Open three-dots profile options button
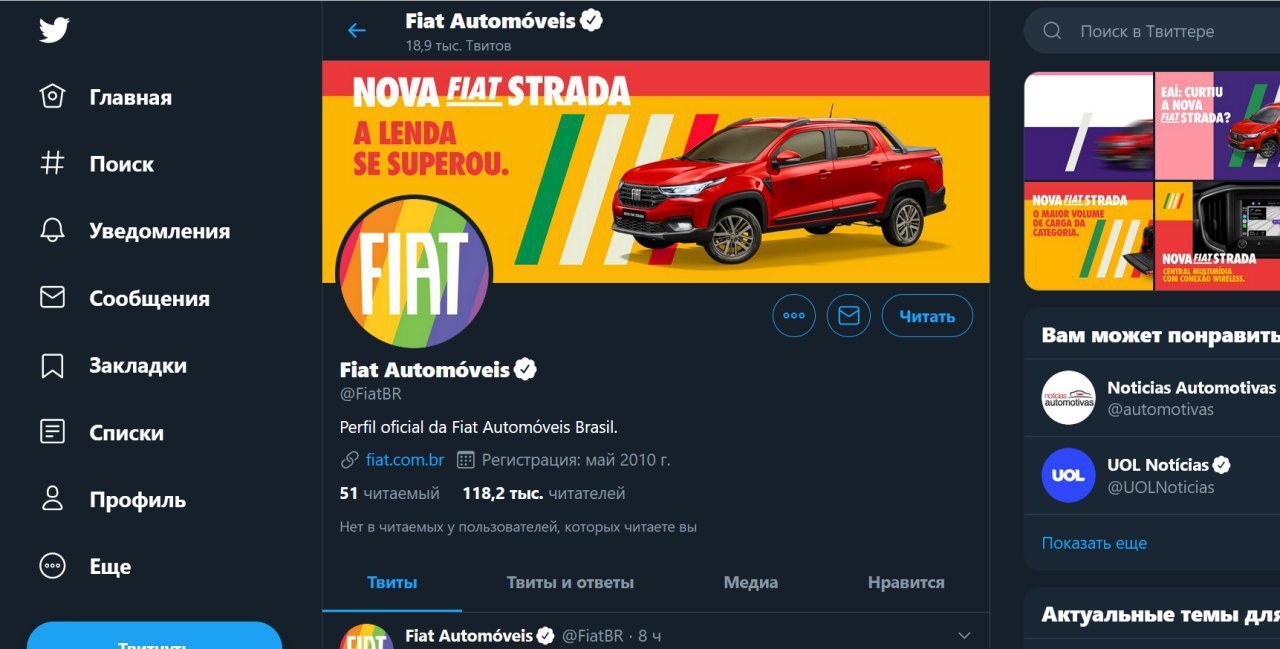The height and width of the screenshot is (649, 1280). [x=794, y=316]
